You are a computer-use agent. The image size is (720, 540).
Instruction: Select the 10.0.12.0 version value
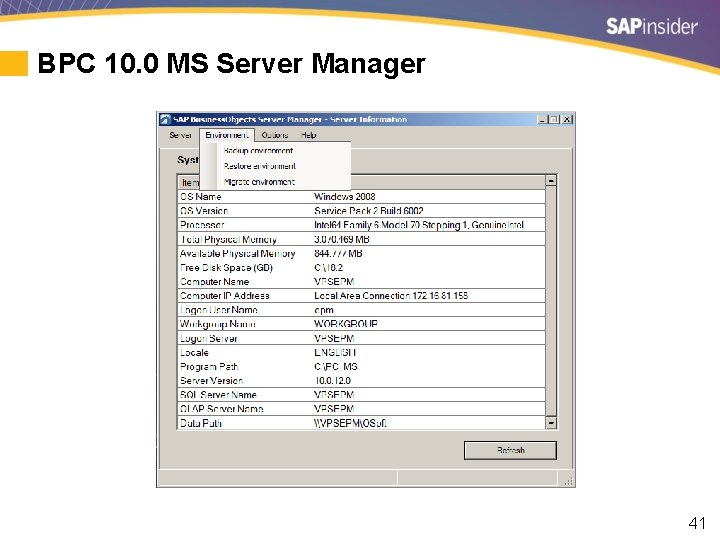click(333, 381)
